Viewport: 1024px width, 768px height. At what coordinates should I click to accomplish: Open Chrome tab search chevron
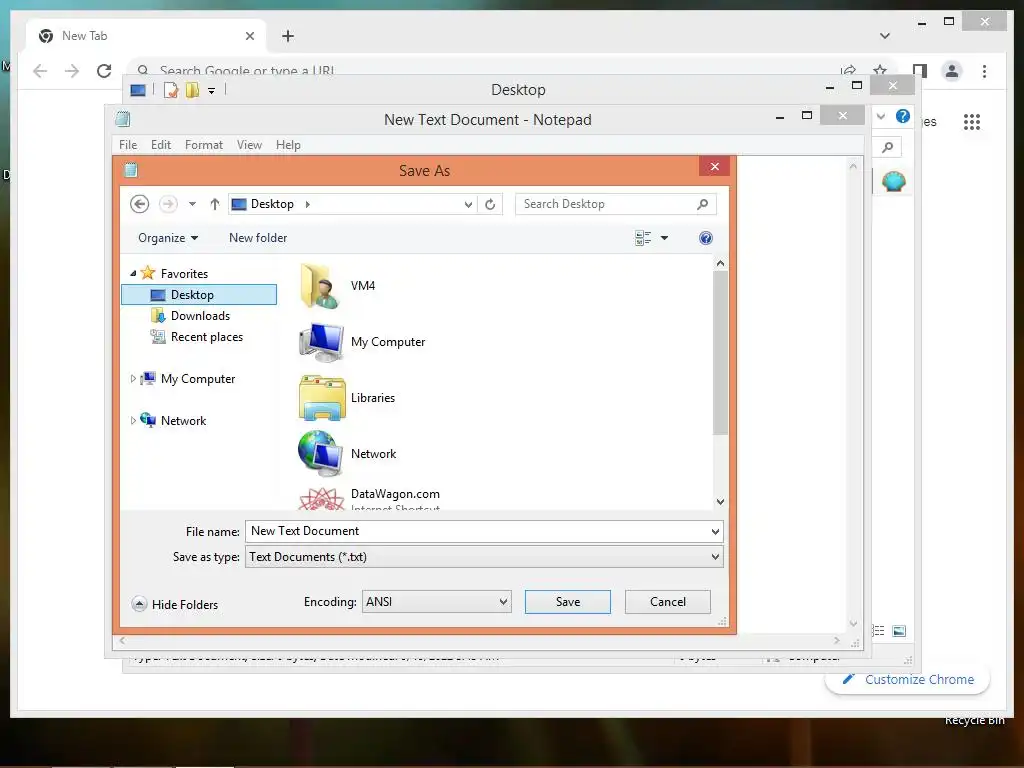click(x=884, y=36)
